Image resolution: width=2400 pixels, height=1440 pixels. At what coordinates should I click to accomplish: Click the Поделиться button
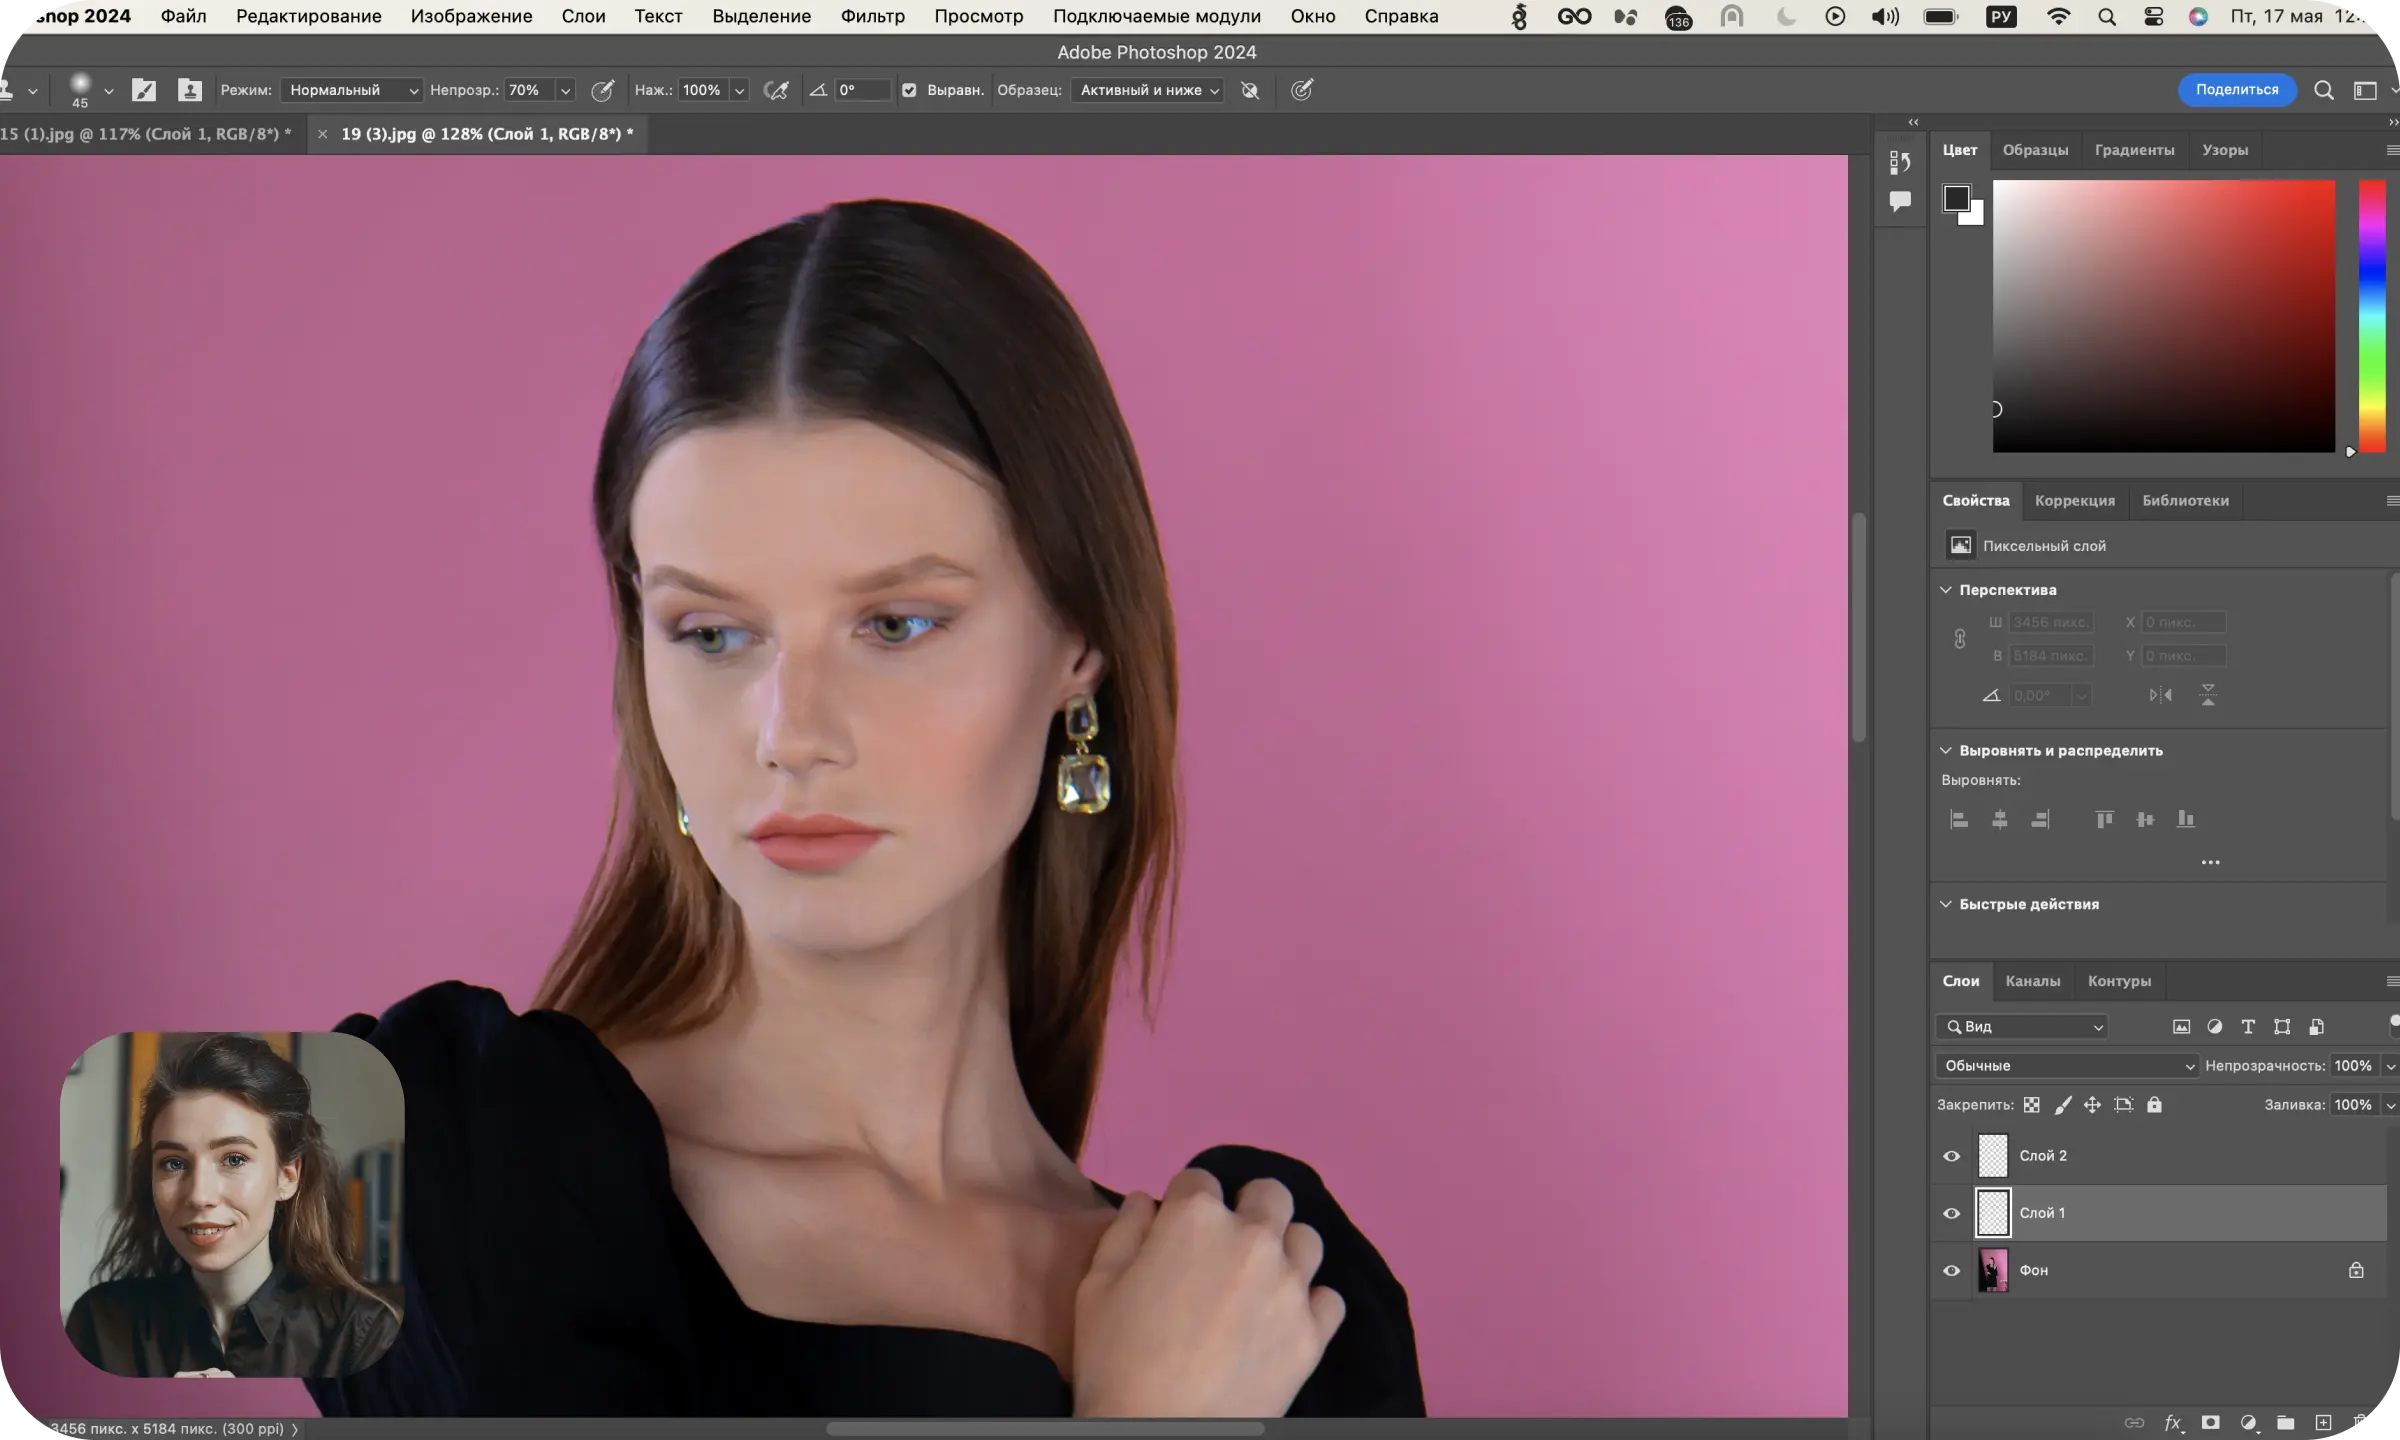coord(2237,90)
